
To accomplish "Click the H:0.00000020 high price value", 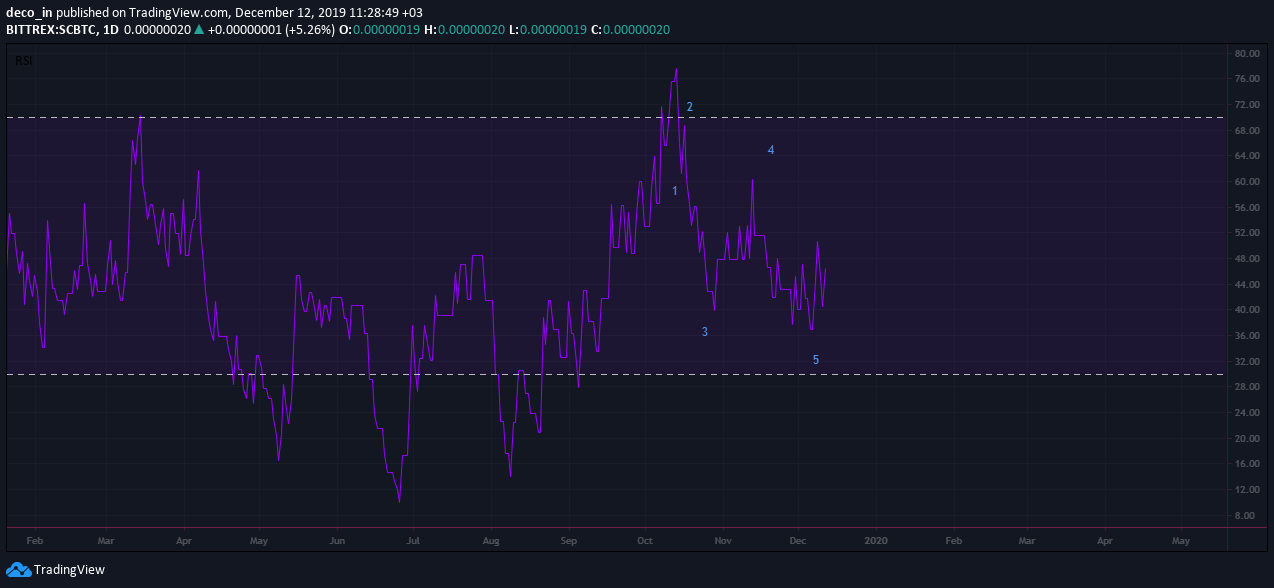I will 463,30.
